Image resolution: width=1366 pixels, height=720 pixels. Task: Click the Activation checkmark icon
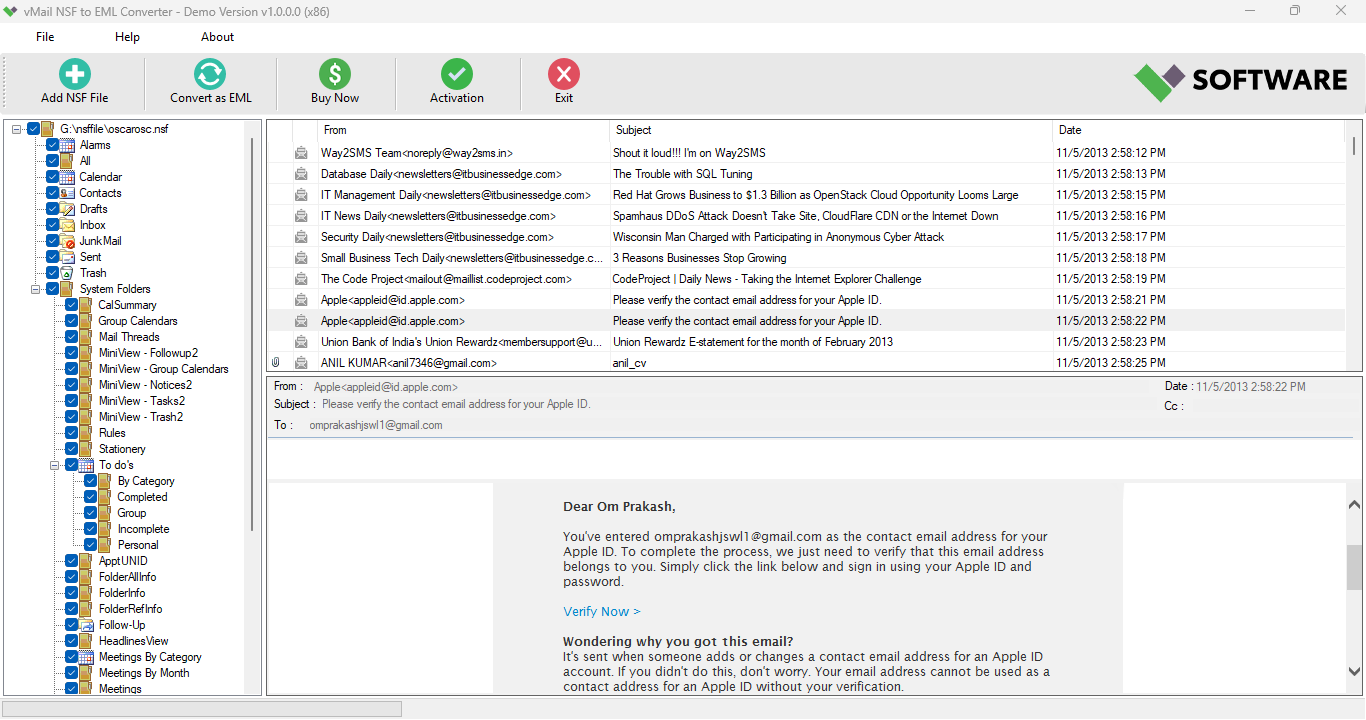[x=457, y=73]
